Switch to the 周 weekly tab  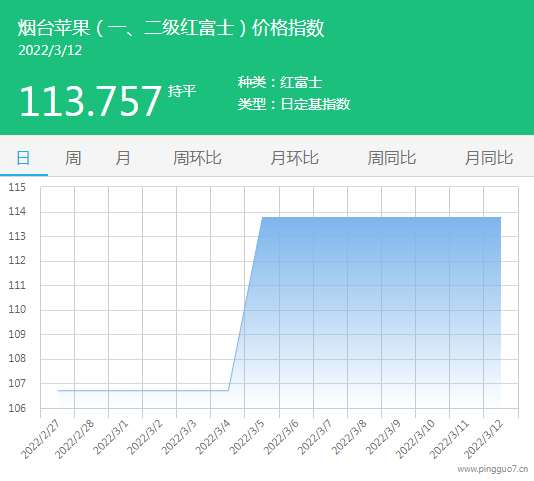point(73,158)
